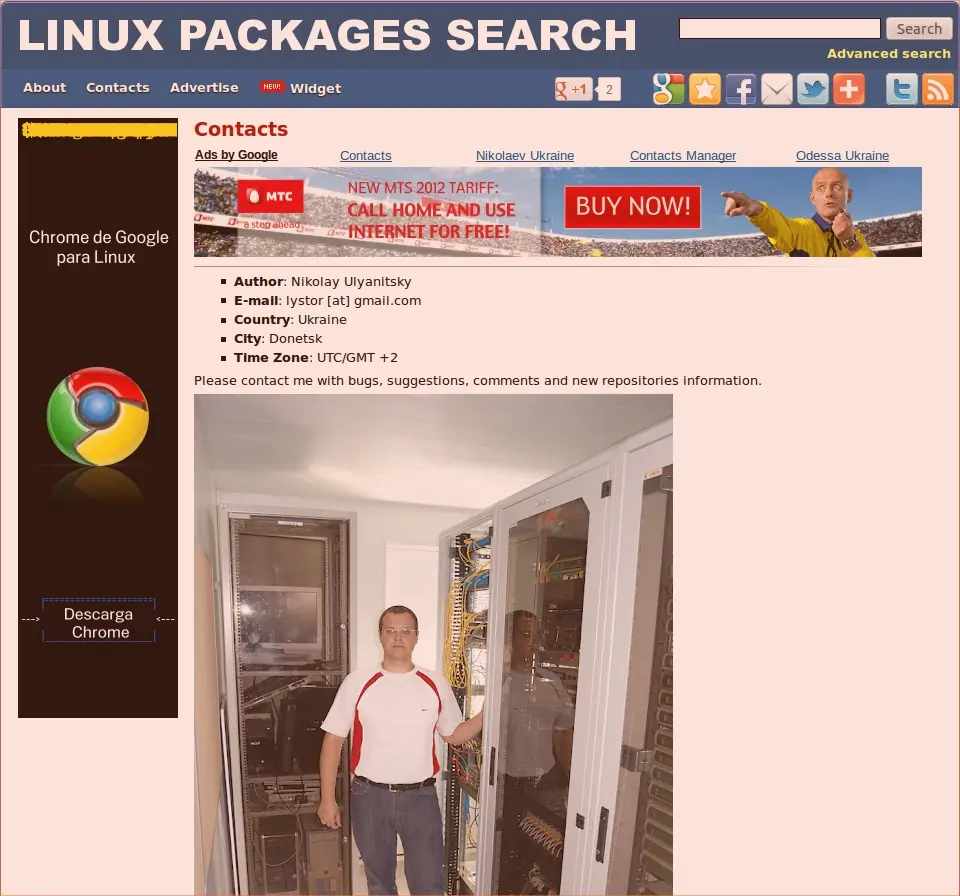The width and height of the screenshot is (960, 896).
Task: Focus the package search input field
Action: coord(779,28)
